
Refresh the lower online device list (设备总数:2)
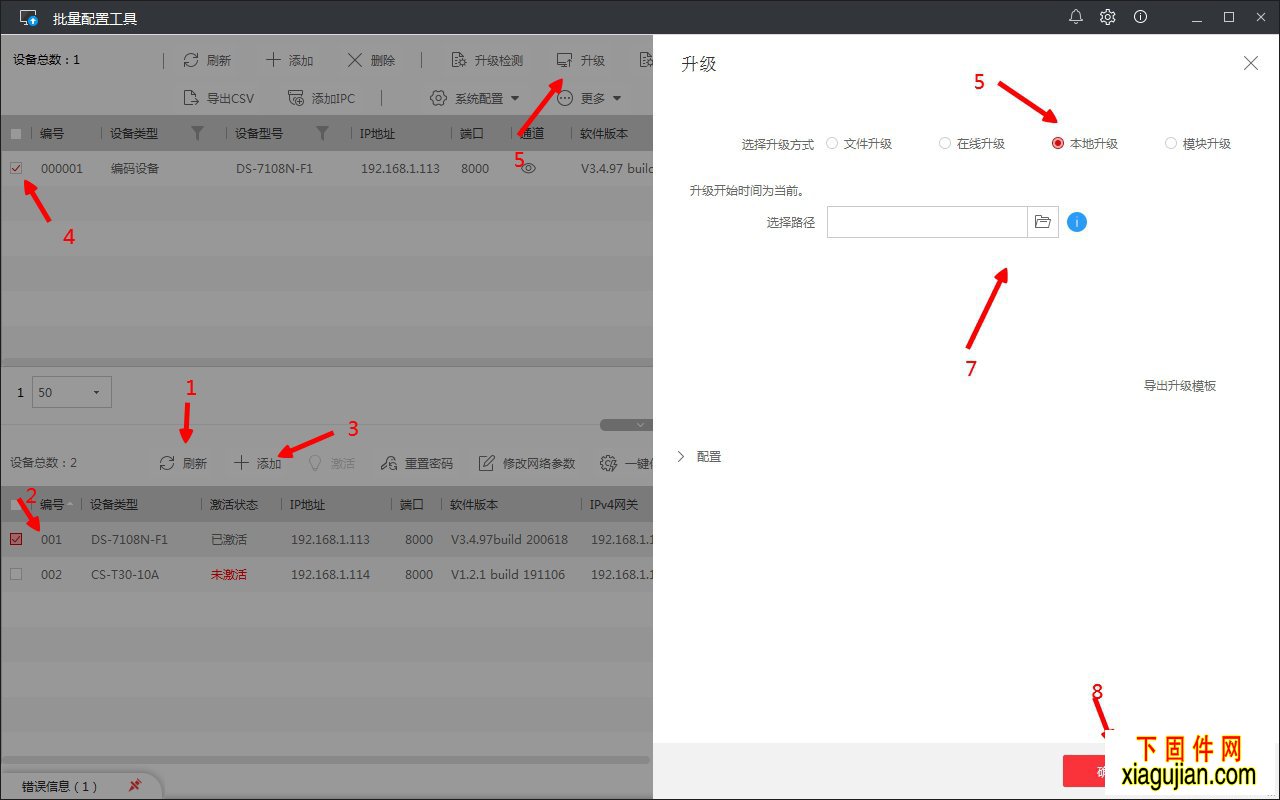pyautogui.click(x=183, y=463)
